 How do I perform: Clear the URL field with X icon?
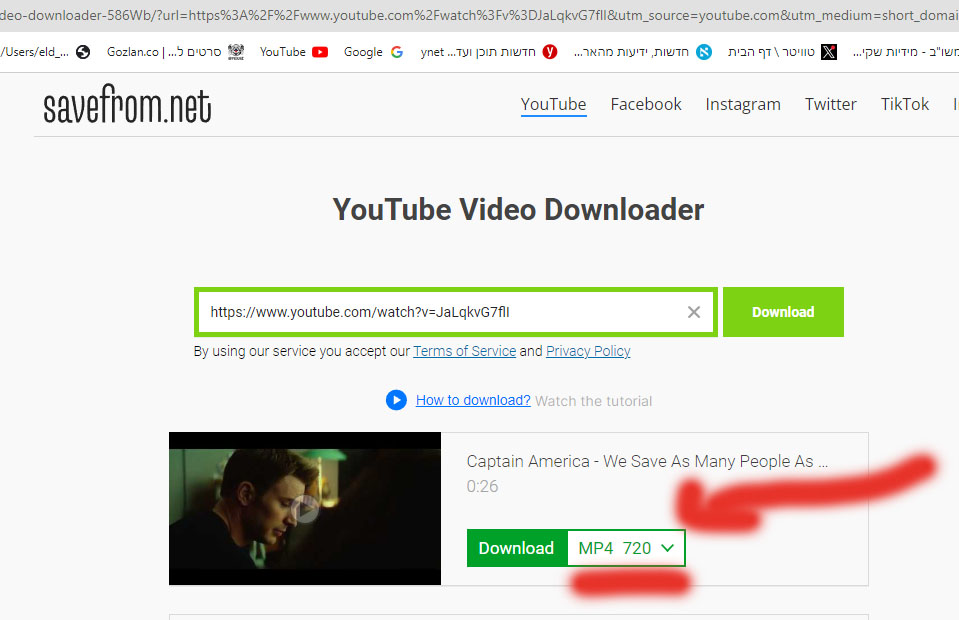pyautogui.click(x=694, y=312)
